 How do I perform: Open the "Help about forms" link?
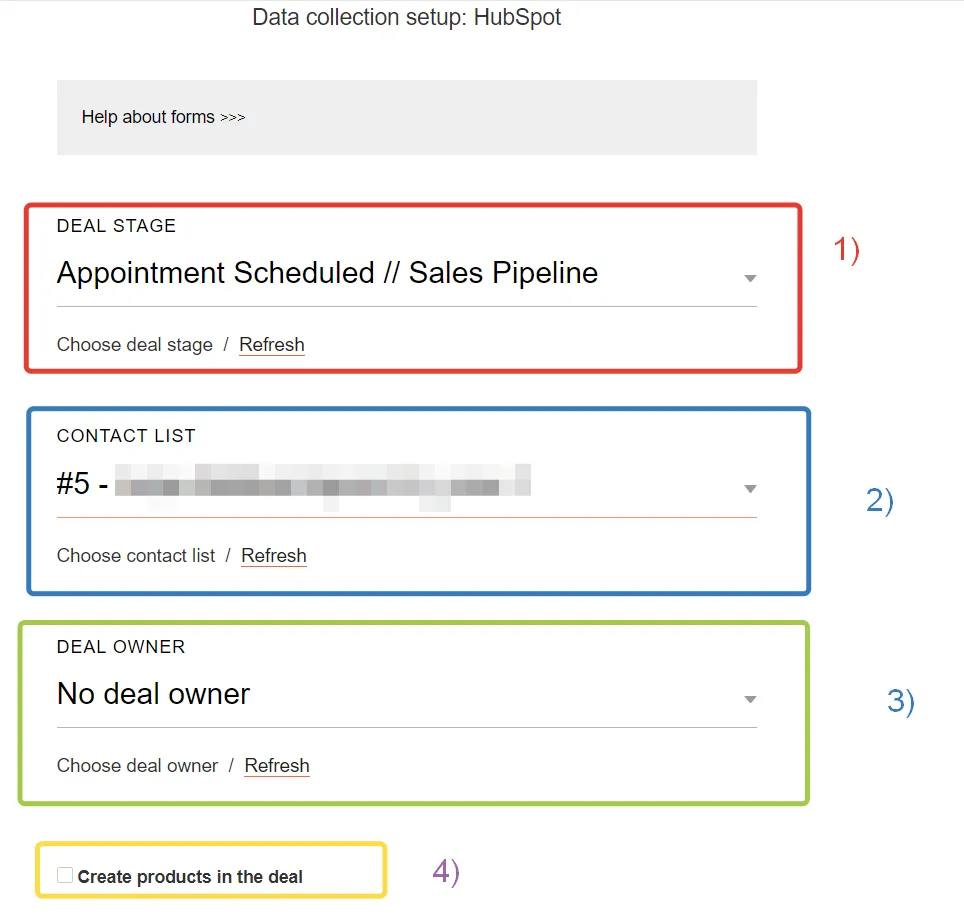(163, 117)
